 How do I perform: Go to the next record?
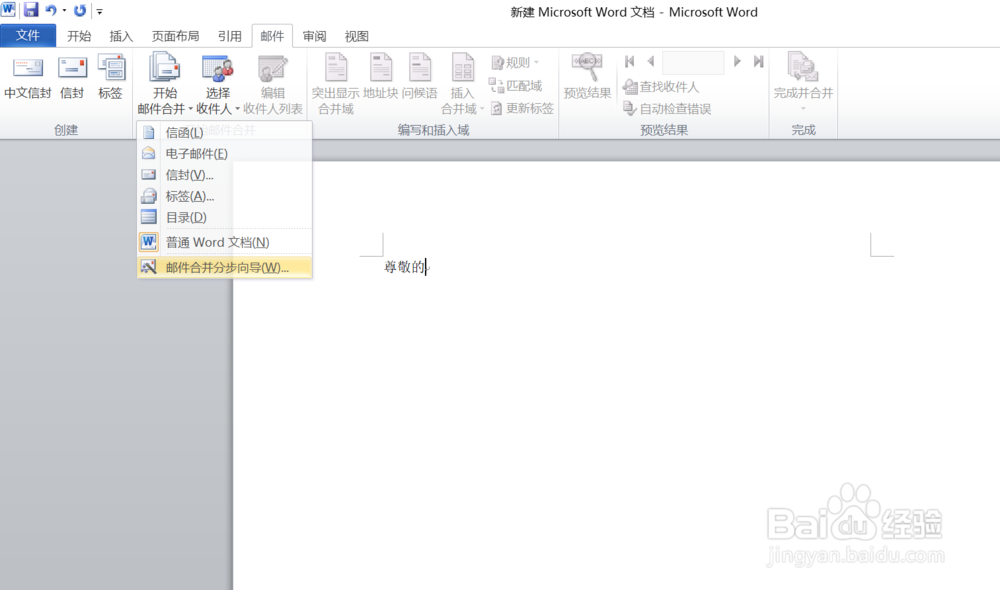click(737, 61)
